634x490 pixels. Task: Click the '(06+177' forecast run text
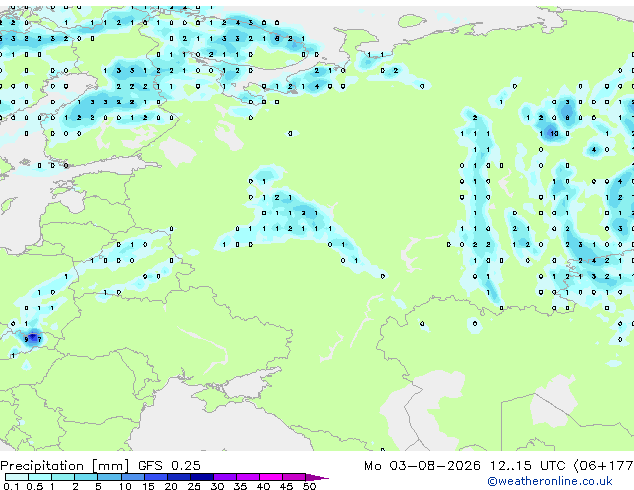[x=603, y=466]
